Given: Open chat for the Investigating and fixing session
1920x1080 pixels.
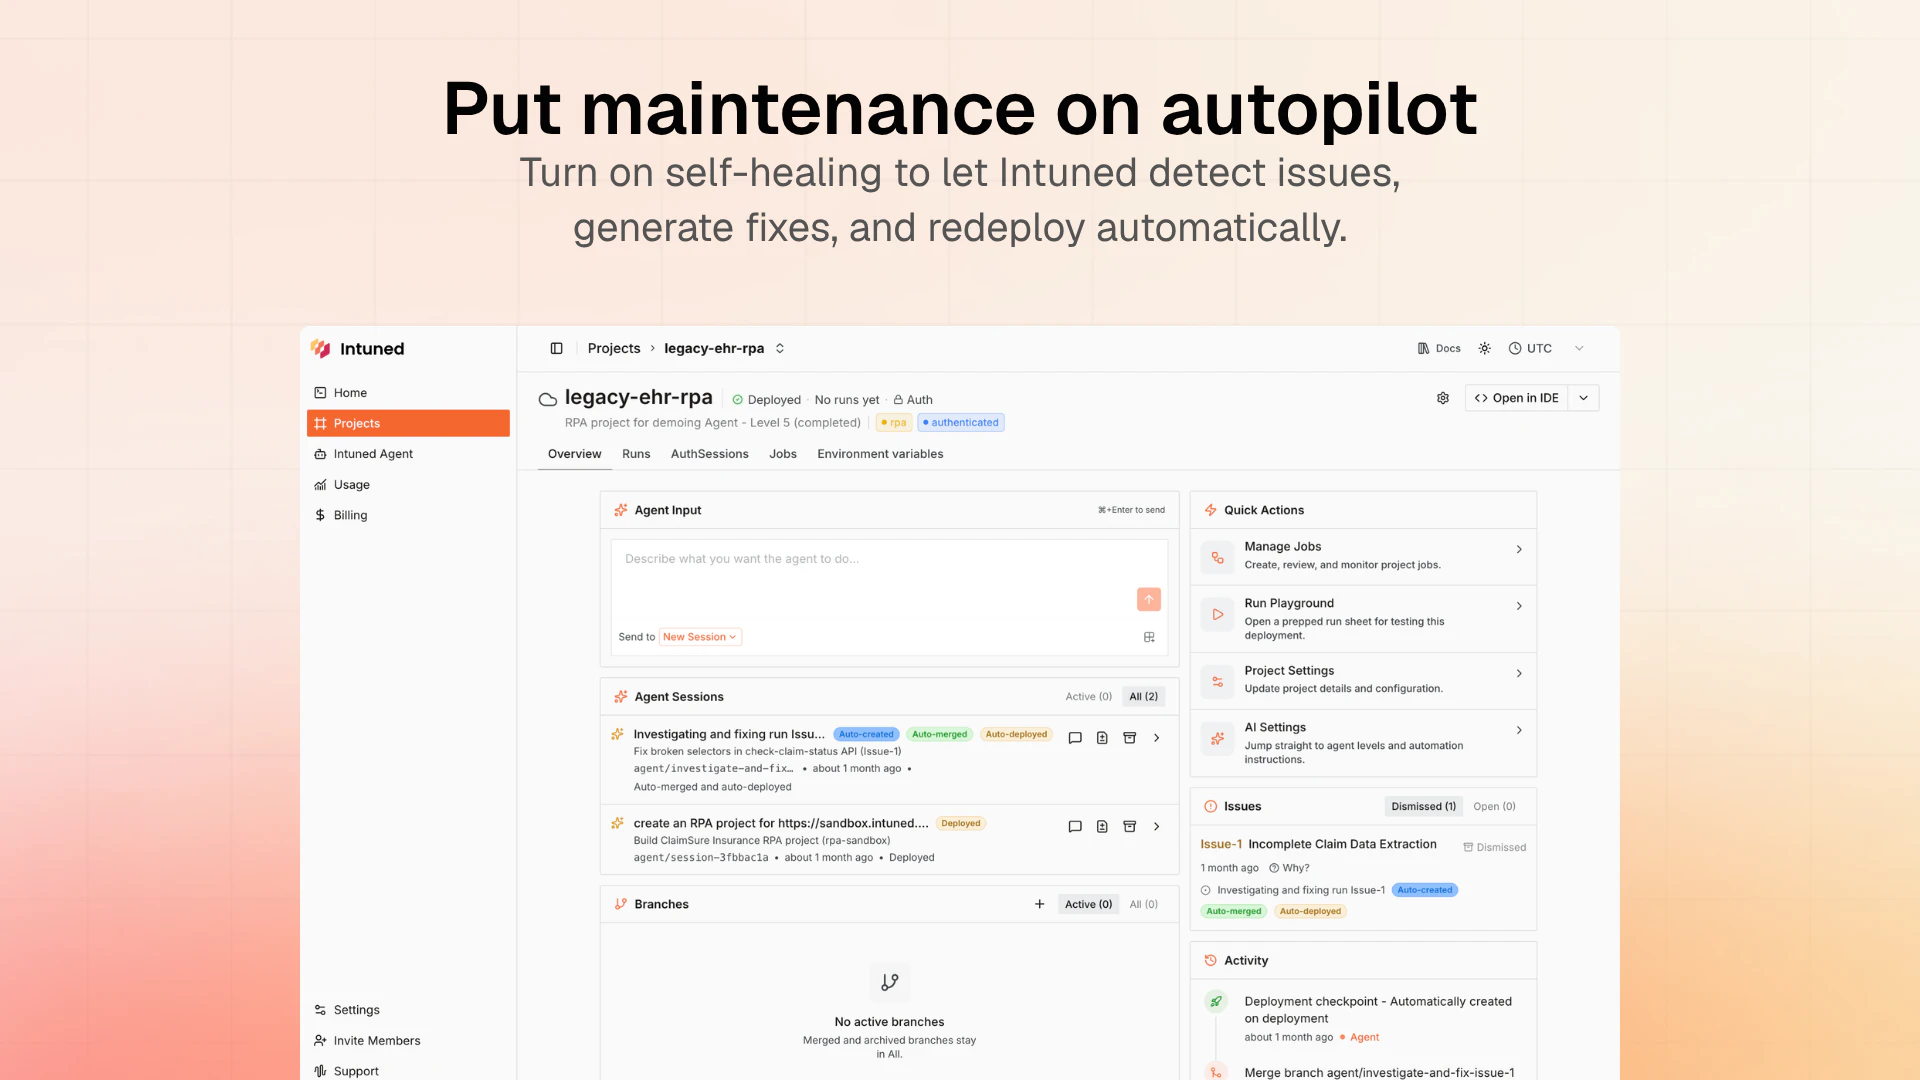Looking at the screenshot, I should 1075,738.
